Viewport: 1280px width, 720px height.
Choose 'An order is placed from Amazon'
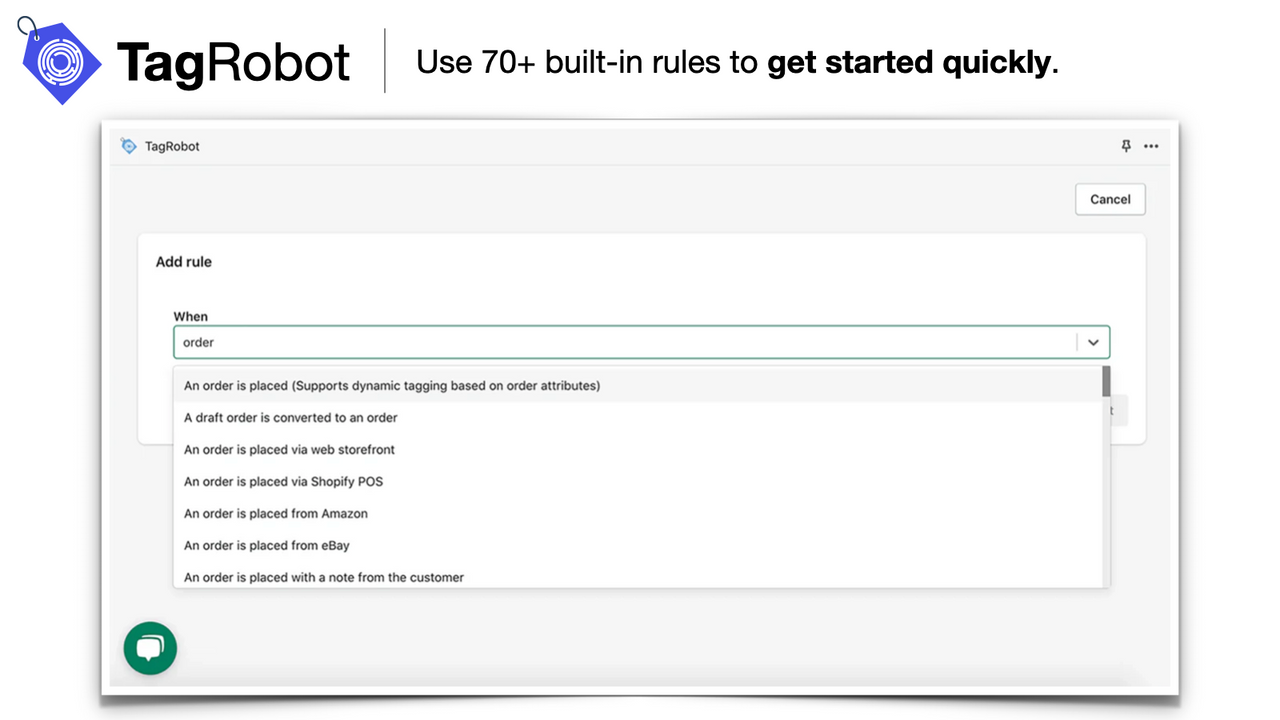coord(637,513)
